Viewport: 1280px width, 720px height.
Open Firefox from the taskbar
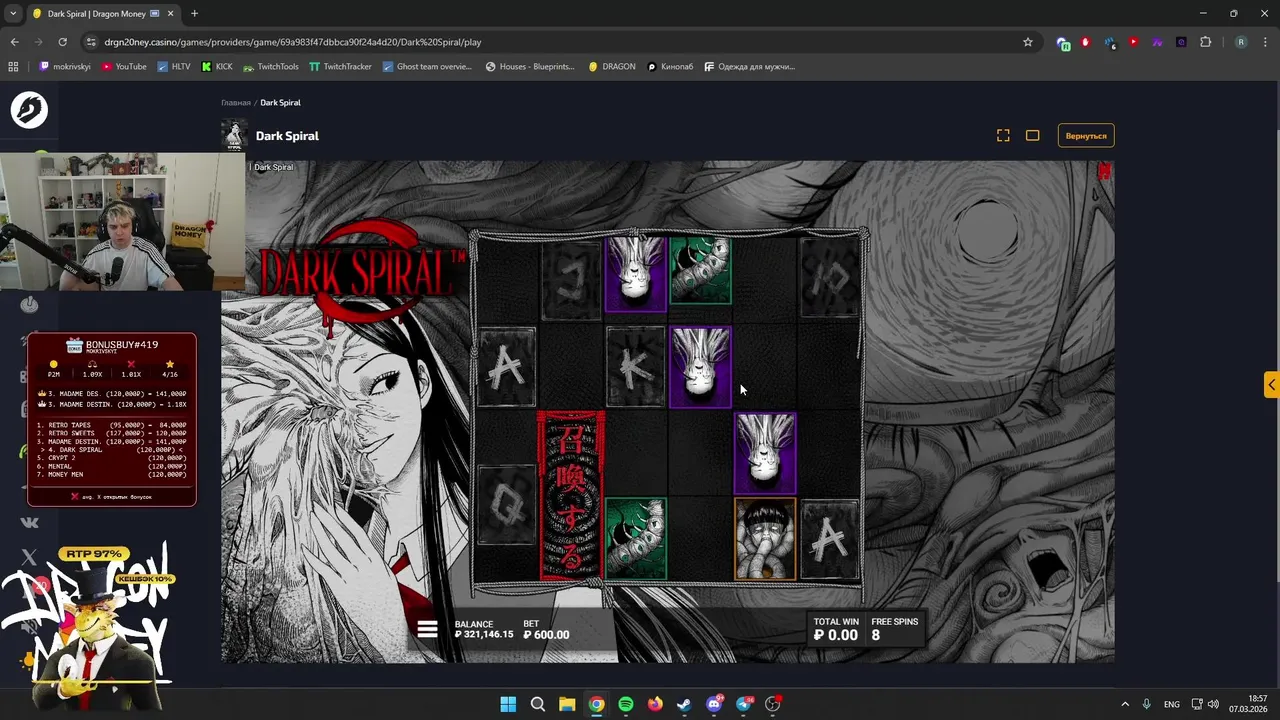655,704
